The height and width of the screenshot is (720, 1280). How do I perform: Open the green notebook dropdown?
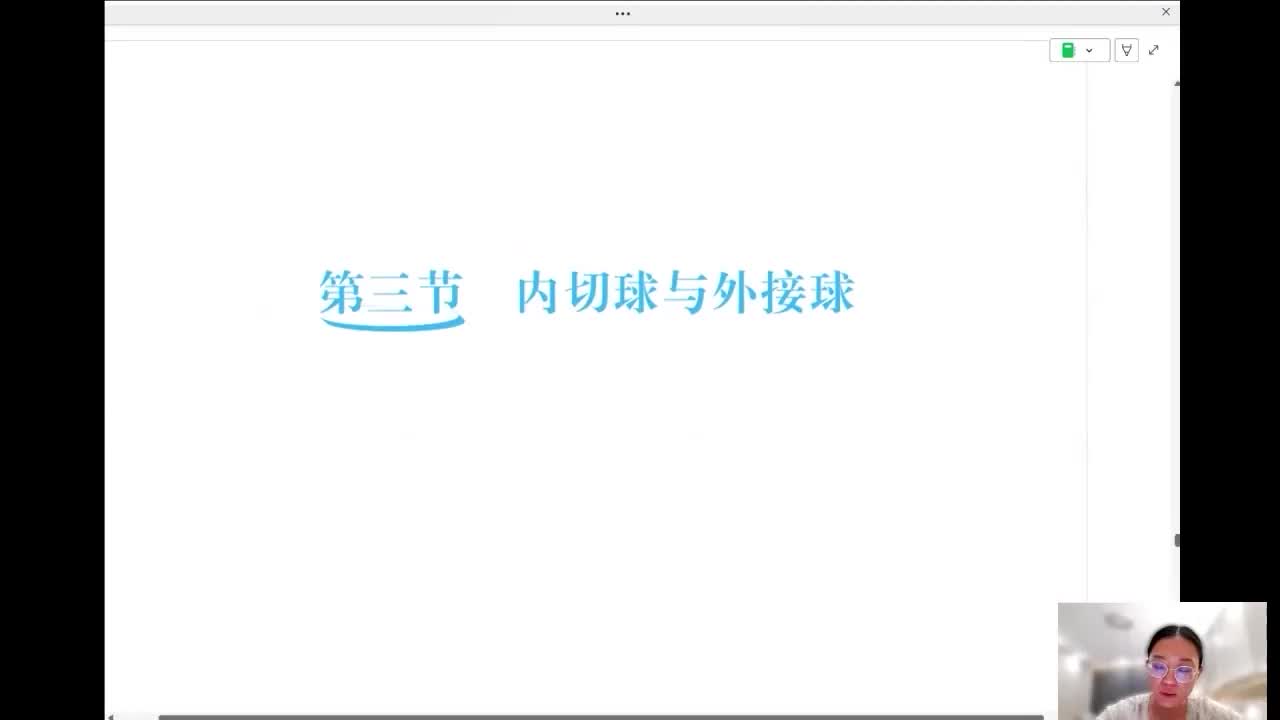pos(1079,50)
